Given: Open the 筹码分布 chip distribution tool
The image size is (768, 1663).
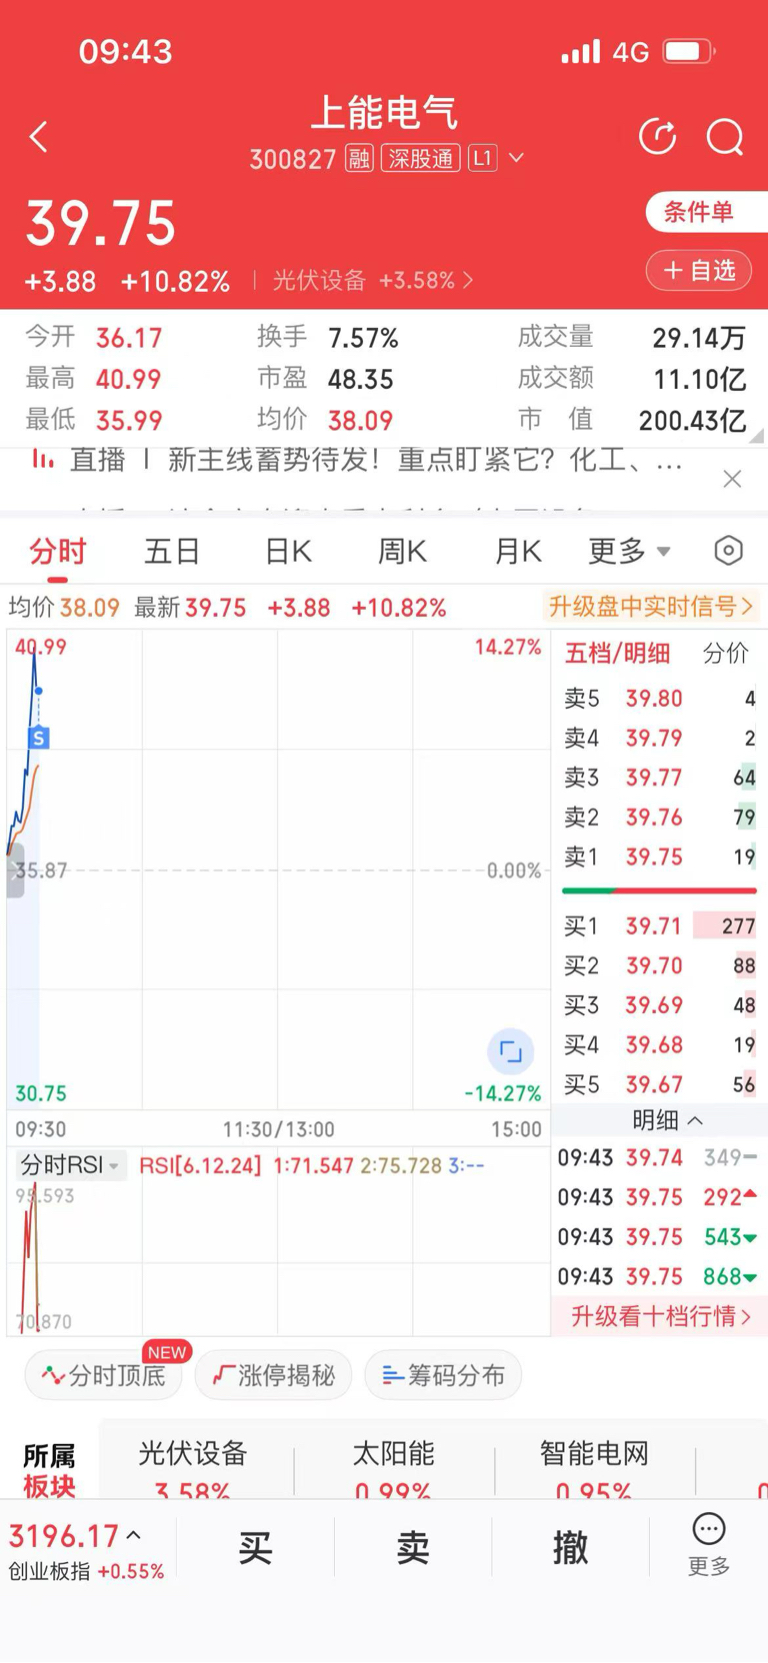Looking at the screenshot, I should [444, 1375].
